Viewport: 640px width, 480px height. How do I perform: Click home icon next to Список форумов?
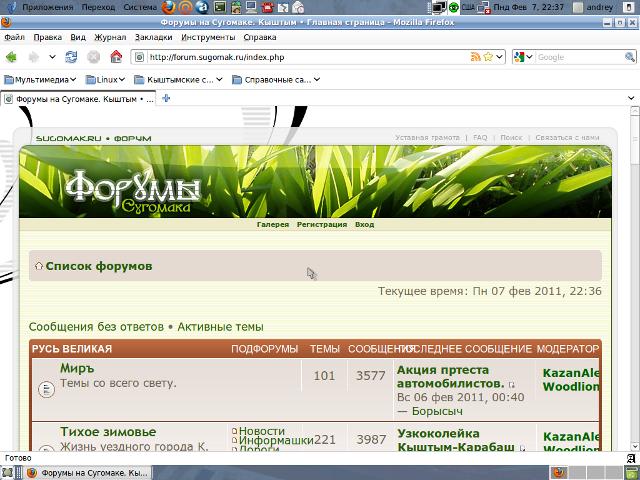(x=39, y=266)
